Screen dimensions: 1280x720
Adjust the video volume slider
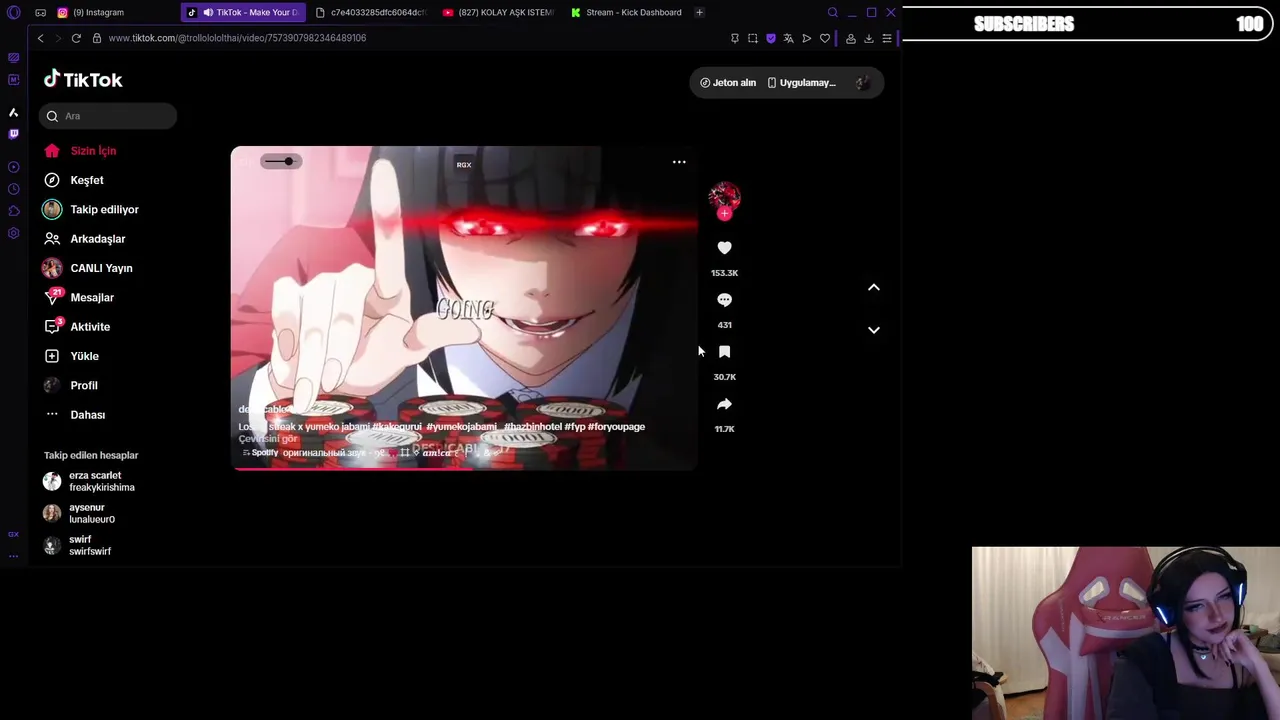(280, 161)
